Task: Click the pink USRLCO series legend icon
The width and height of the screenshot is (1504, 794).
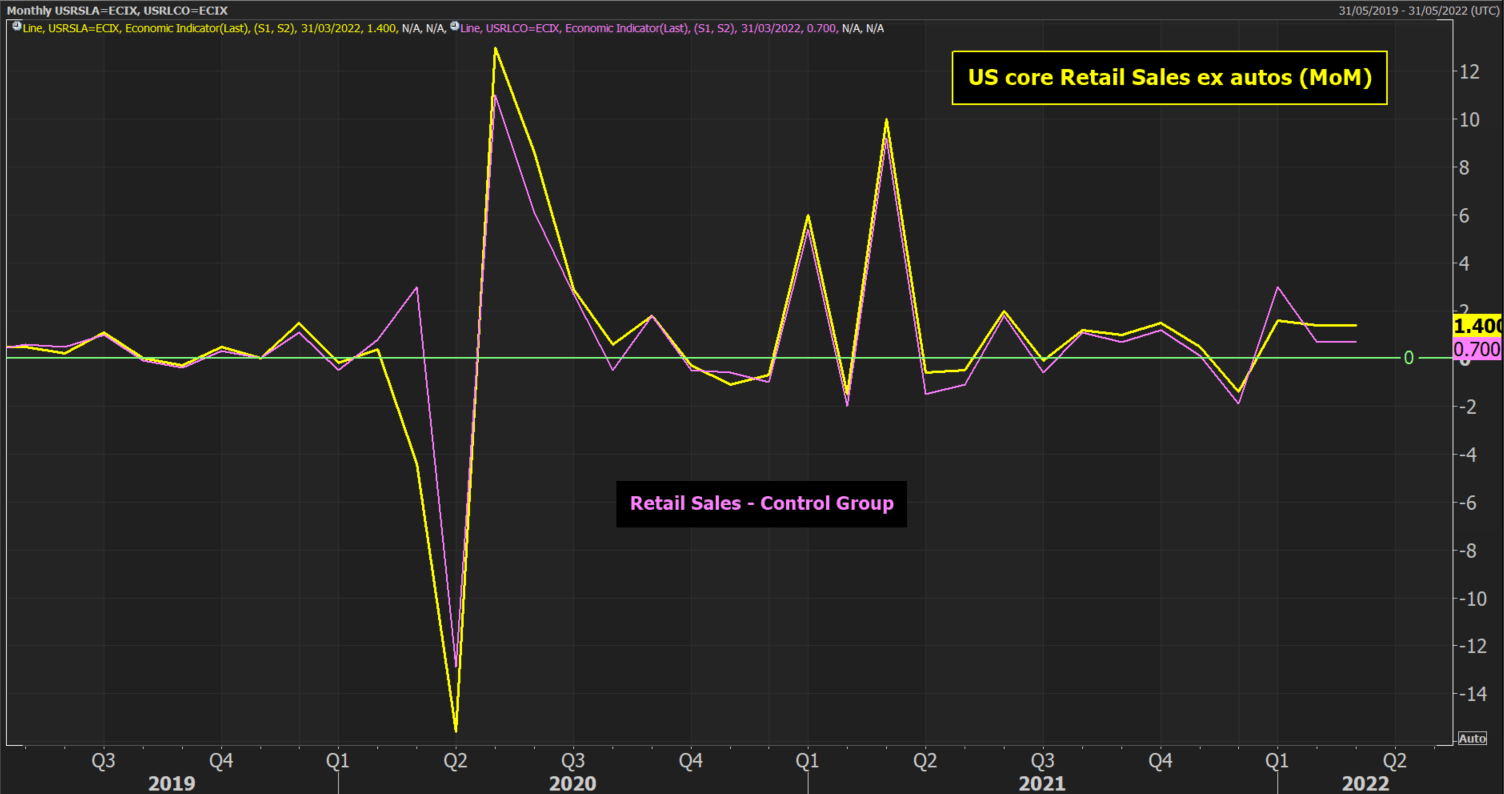Action: 455,28
